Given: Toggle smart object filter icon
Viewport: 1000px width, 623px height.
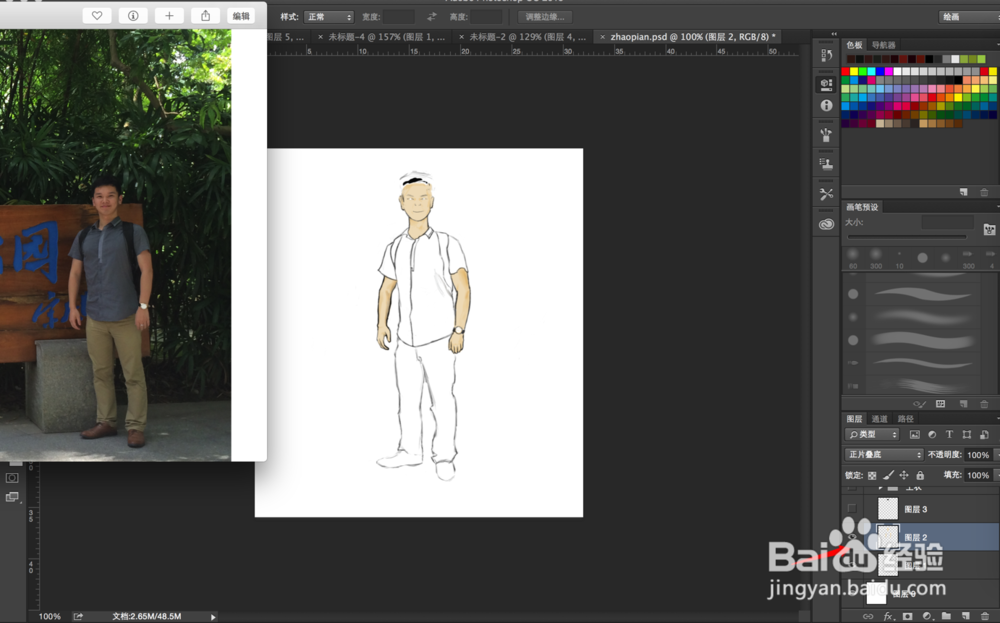Looking at the screenshot, I should tap(984, 435).
